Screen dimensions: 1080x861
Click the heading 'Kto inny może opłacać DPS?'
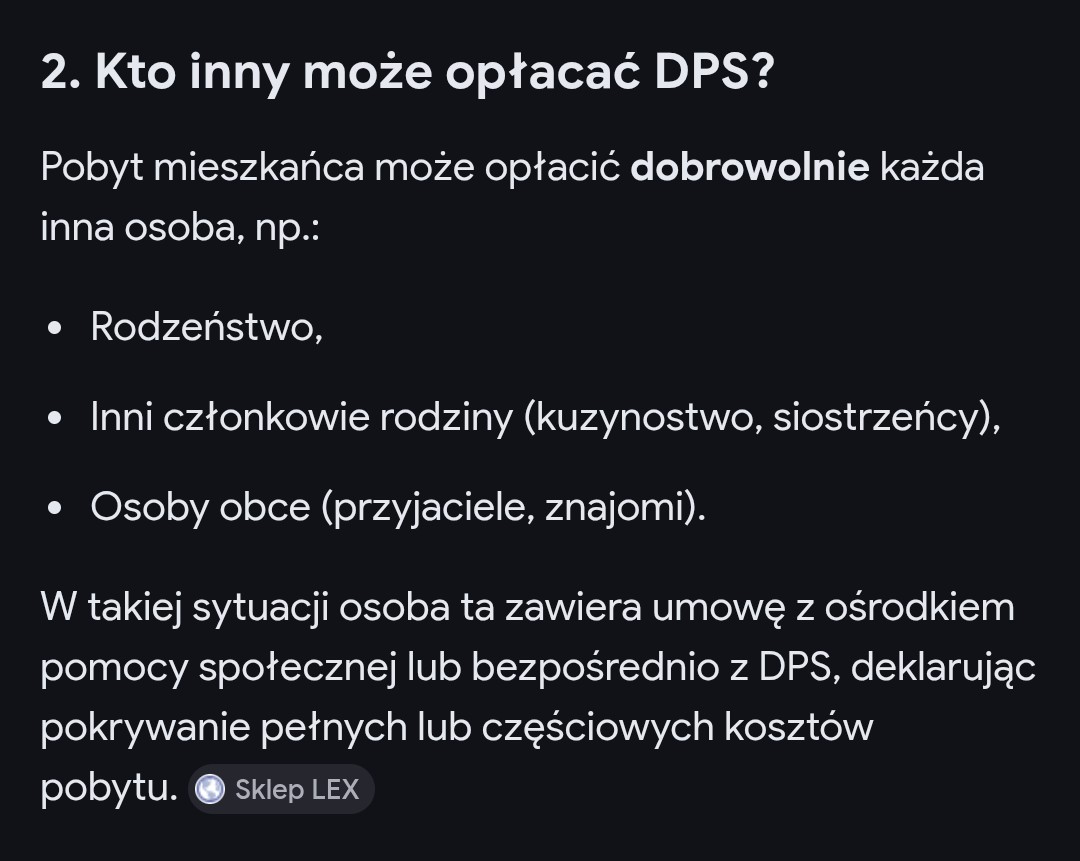[x=408, y=72]
